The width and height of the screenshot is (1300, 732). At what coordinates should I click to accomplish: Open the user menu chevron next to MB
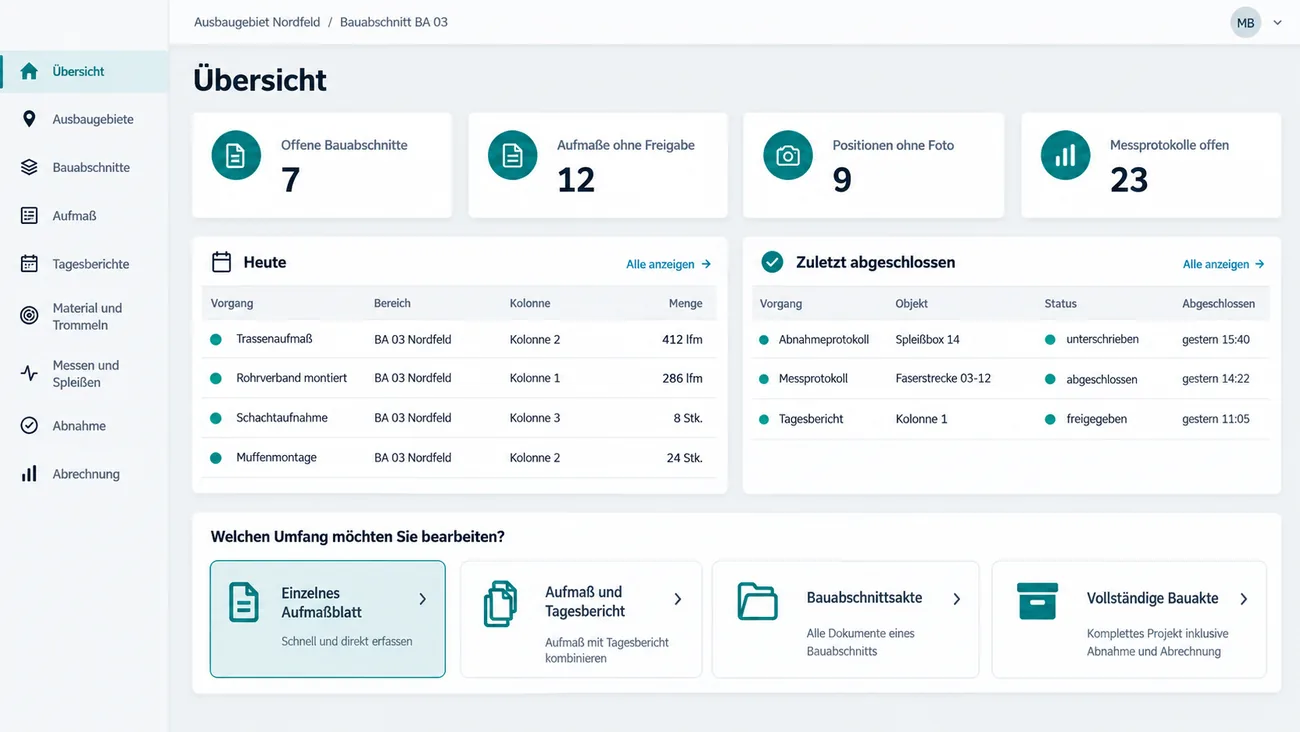click(x=1277, y=22)
